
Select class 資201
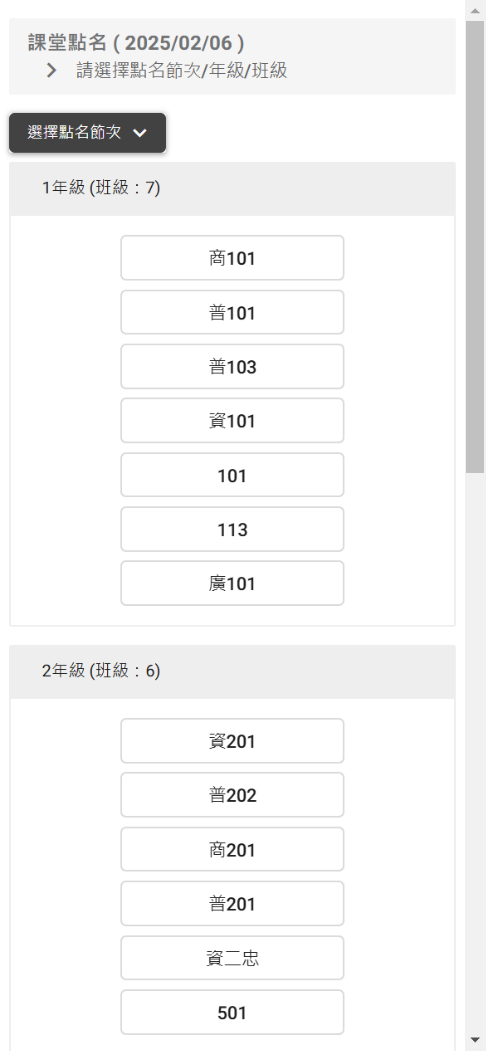pos(232,741)
